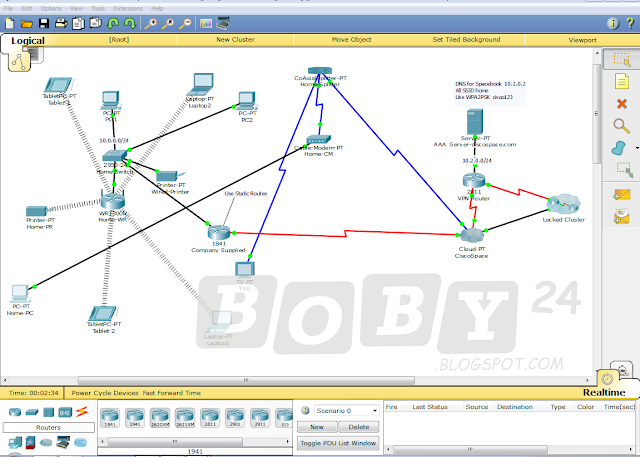Redo action with green arrow
This screenshot has width=640, height=457.
pos(130,24)
